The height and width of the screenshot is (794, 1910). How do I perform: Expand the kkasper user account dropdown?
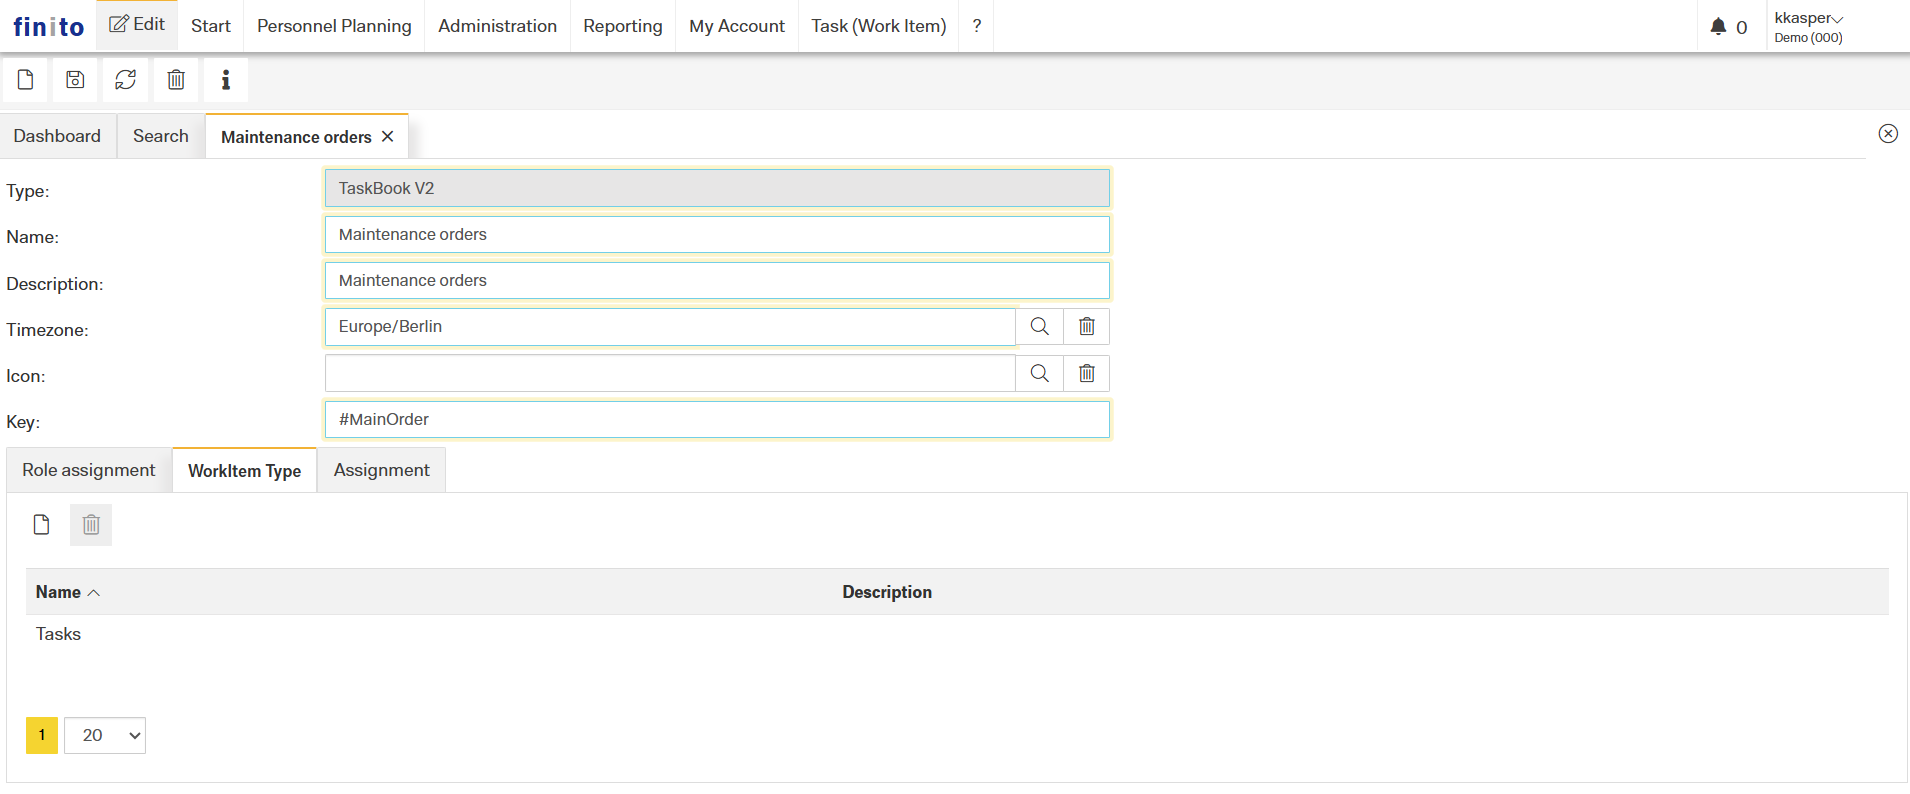click(x=1808, y=19)
